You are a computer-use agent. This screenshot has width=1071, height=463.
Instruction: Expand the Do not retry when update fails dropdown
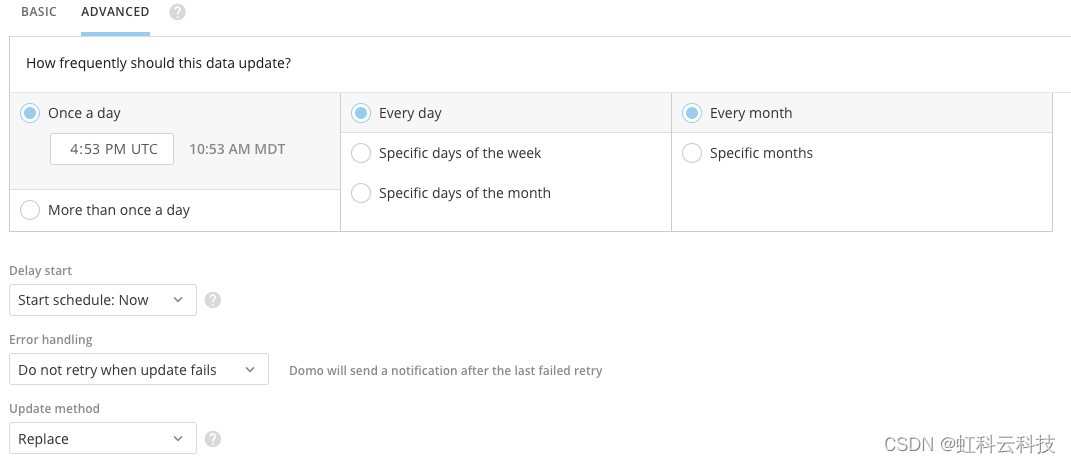pyautogui.click(x=139, y=369)
